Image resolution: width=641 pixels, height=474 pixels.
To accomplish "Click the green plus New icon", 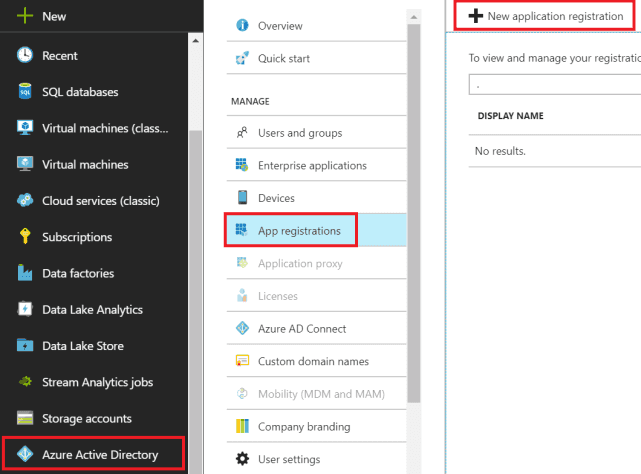I will 25,16.
